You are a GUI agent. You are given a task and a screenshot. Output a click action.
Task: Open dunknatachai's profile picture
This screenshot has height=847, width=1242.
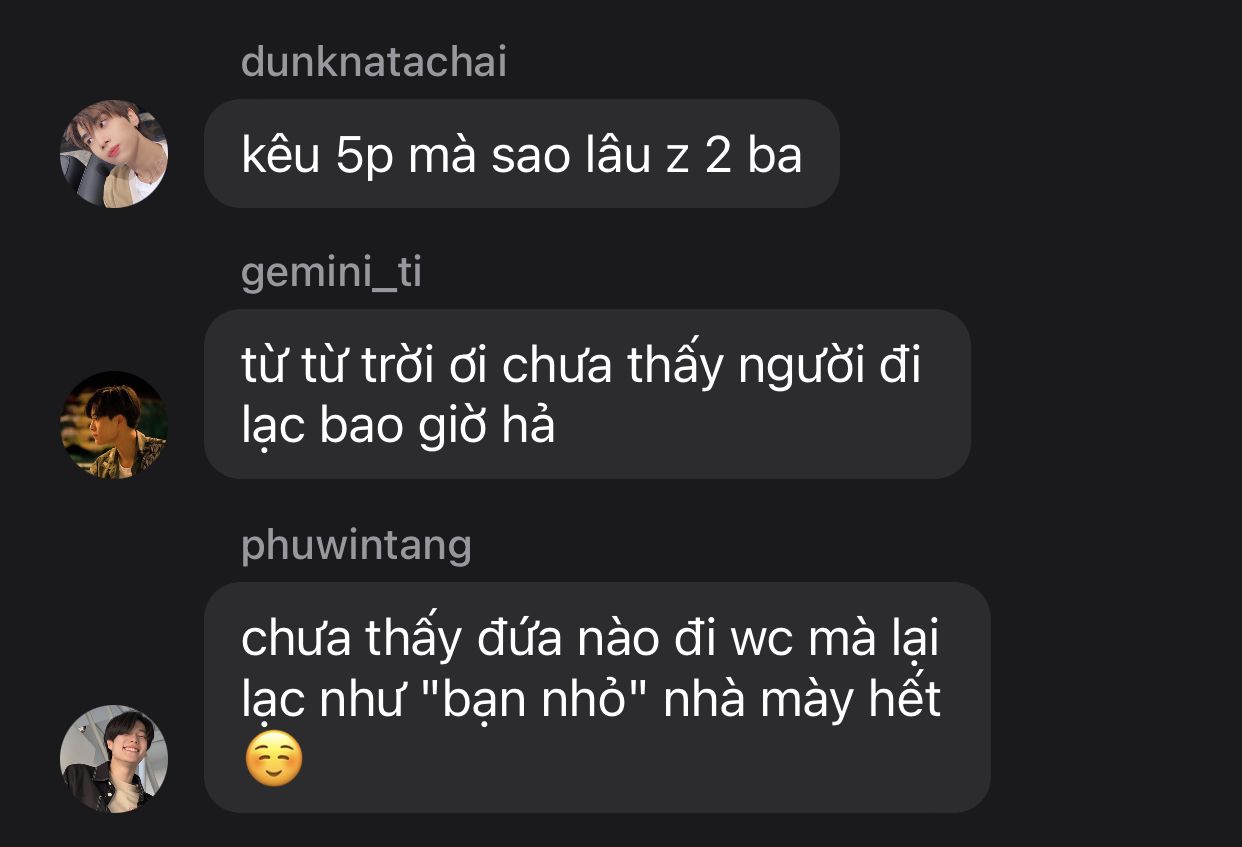click(114, 154)
